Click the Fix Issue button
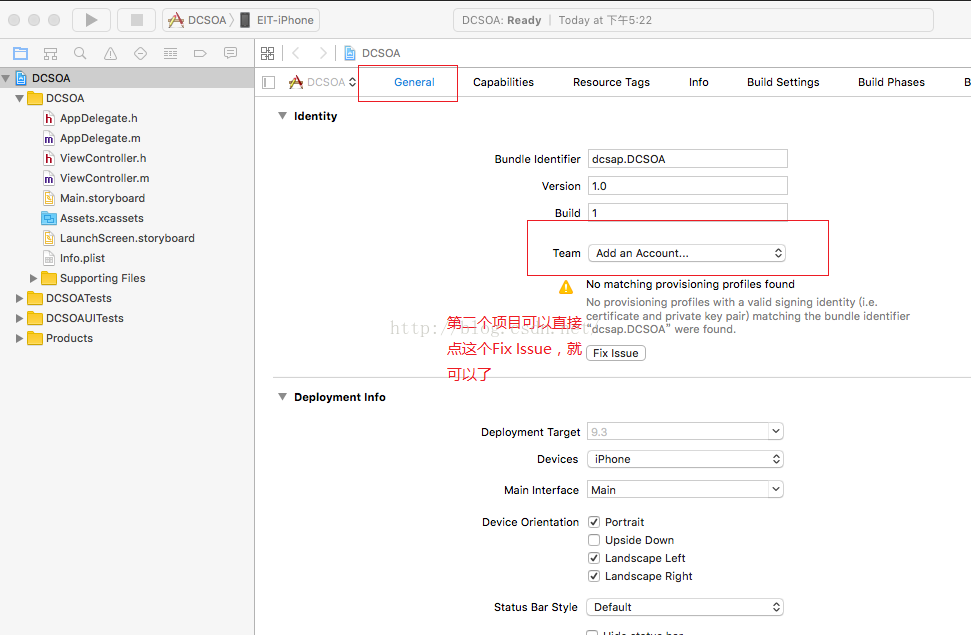Screen dimensions: 971x635 coord(616,353)
